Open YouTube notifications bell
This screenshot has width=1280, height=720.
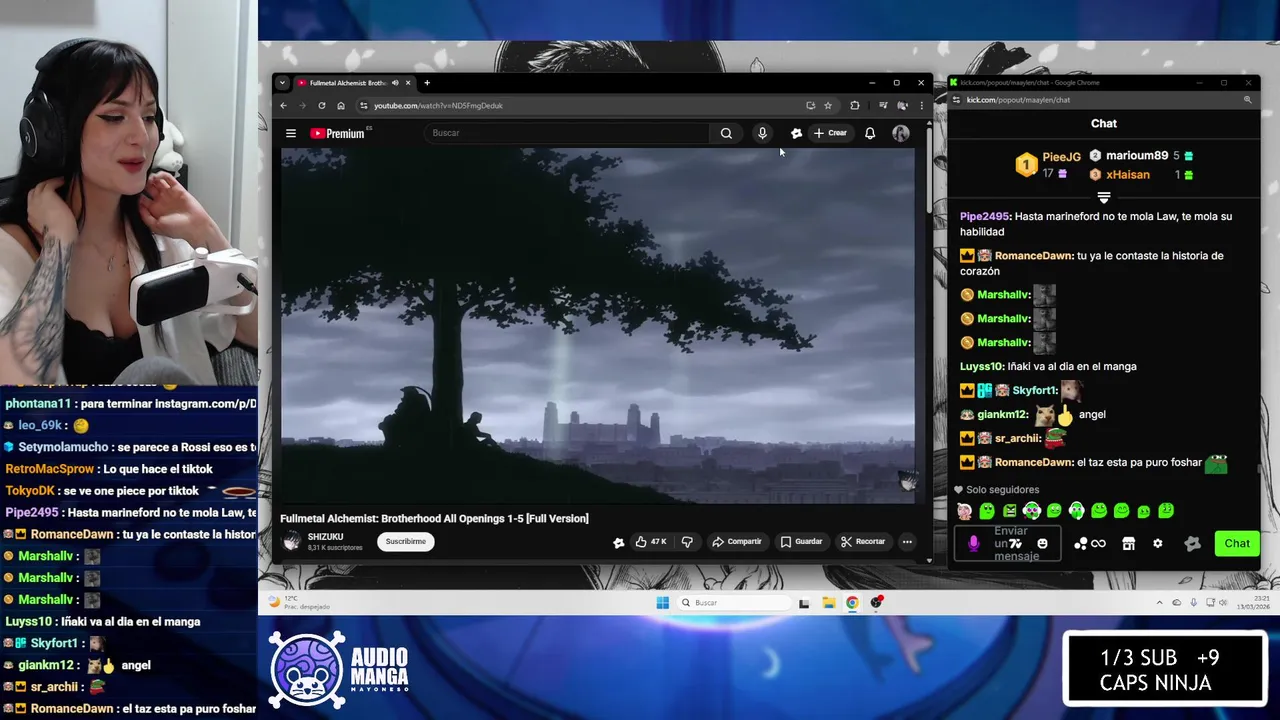[870, 133]
